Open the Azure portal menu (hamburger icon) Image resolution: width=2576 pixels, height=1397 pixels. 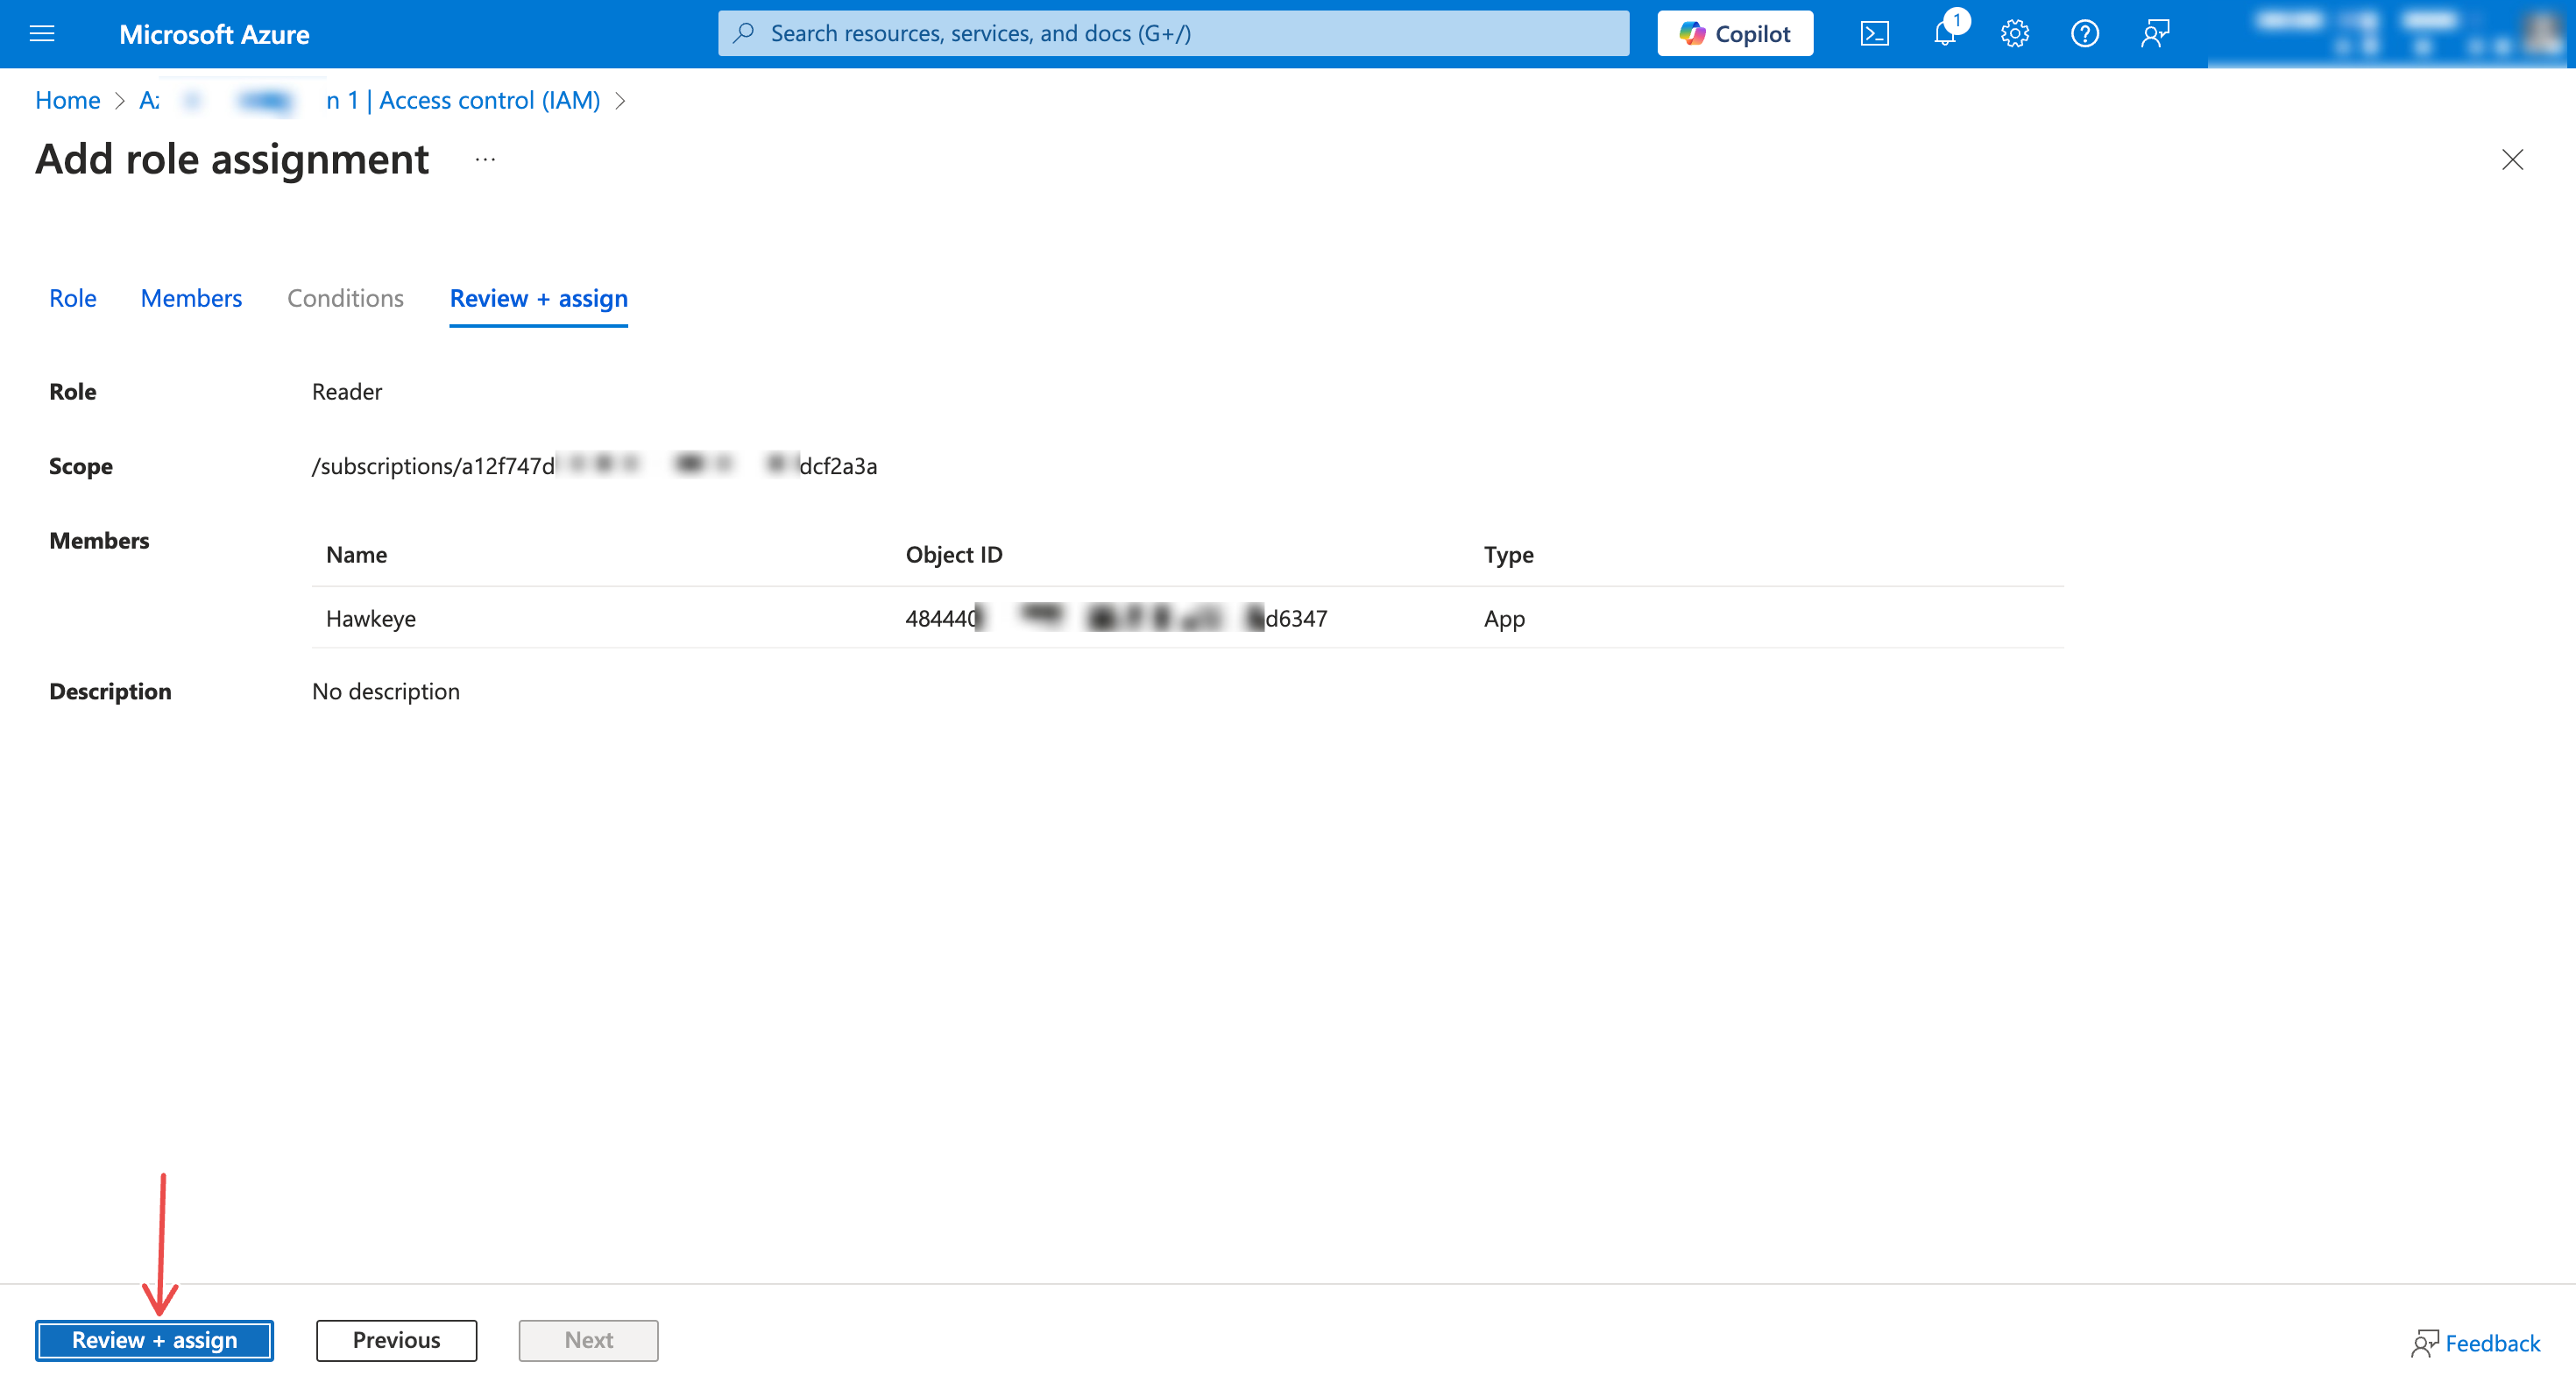click(42, 33)
